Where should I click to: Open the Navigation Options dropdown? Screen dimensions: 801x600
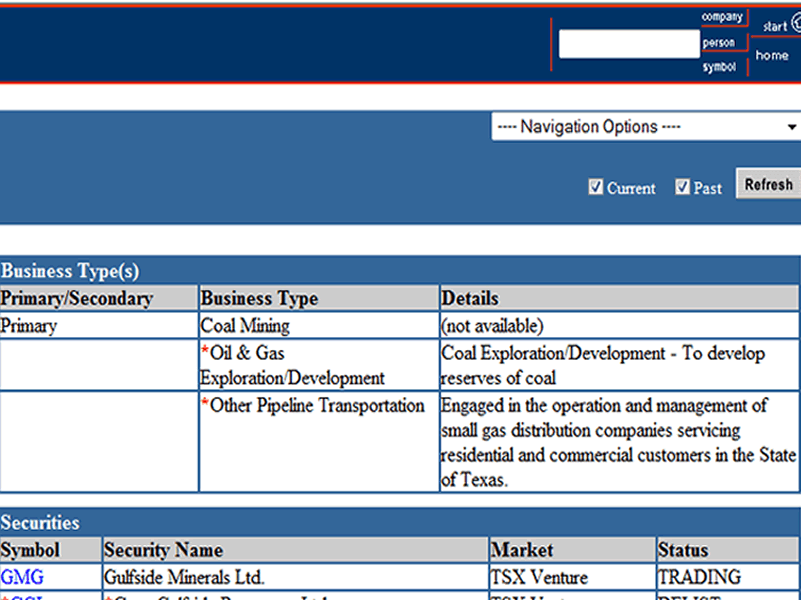646,127
